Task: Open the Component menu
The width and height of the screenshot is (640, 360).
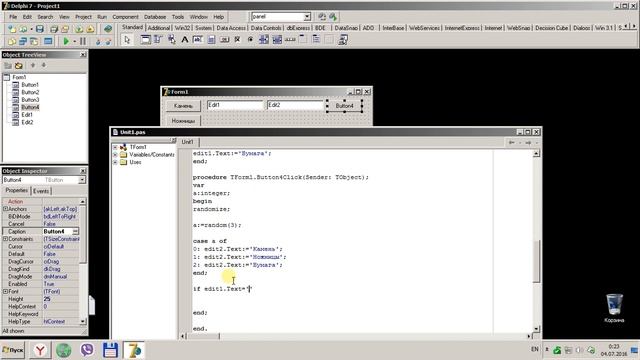Action: click(x=125, y=17)
